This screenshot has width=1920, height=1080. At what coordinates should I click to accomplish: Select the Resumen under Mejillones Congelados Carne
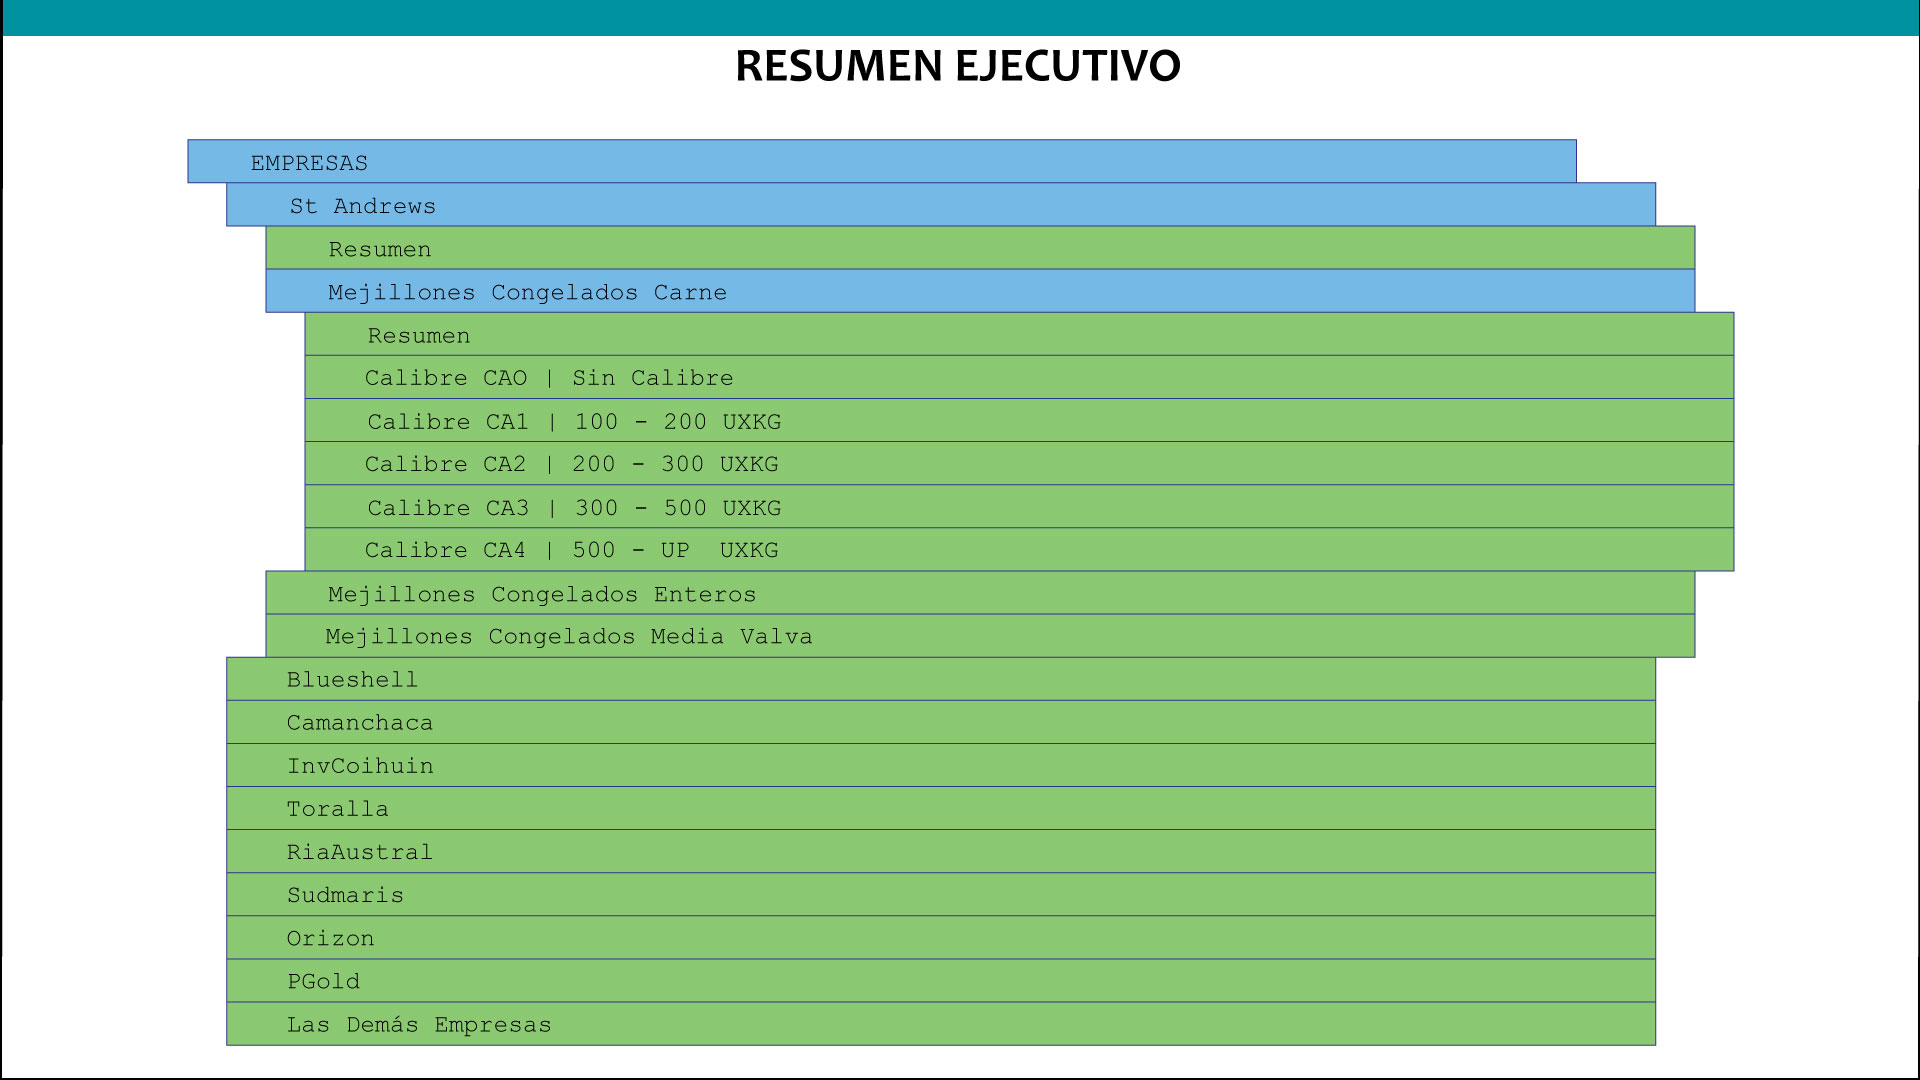[418, 335]
